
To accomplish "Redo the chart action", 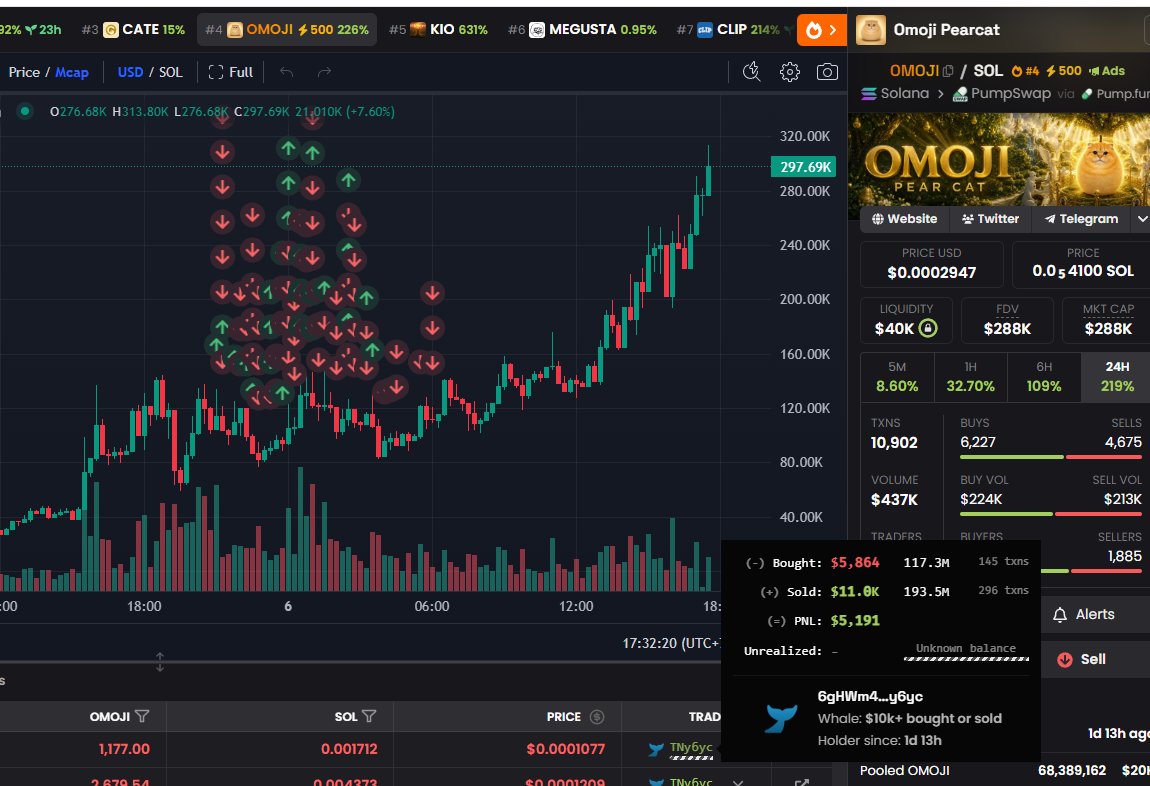I will 324,72.
